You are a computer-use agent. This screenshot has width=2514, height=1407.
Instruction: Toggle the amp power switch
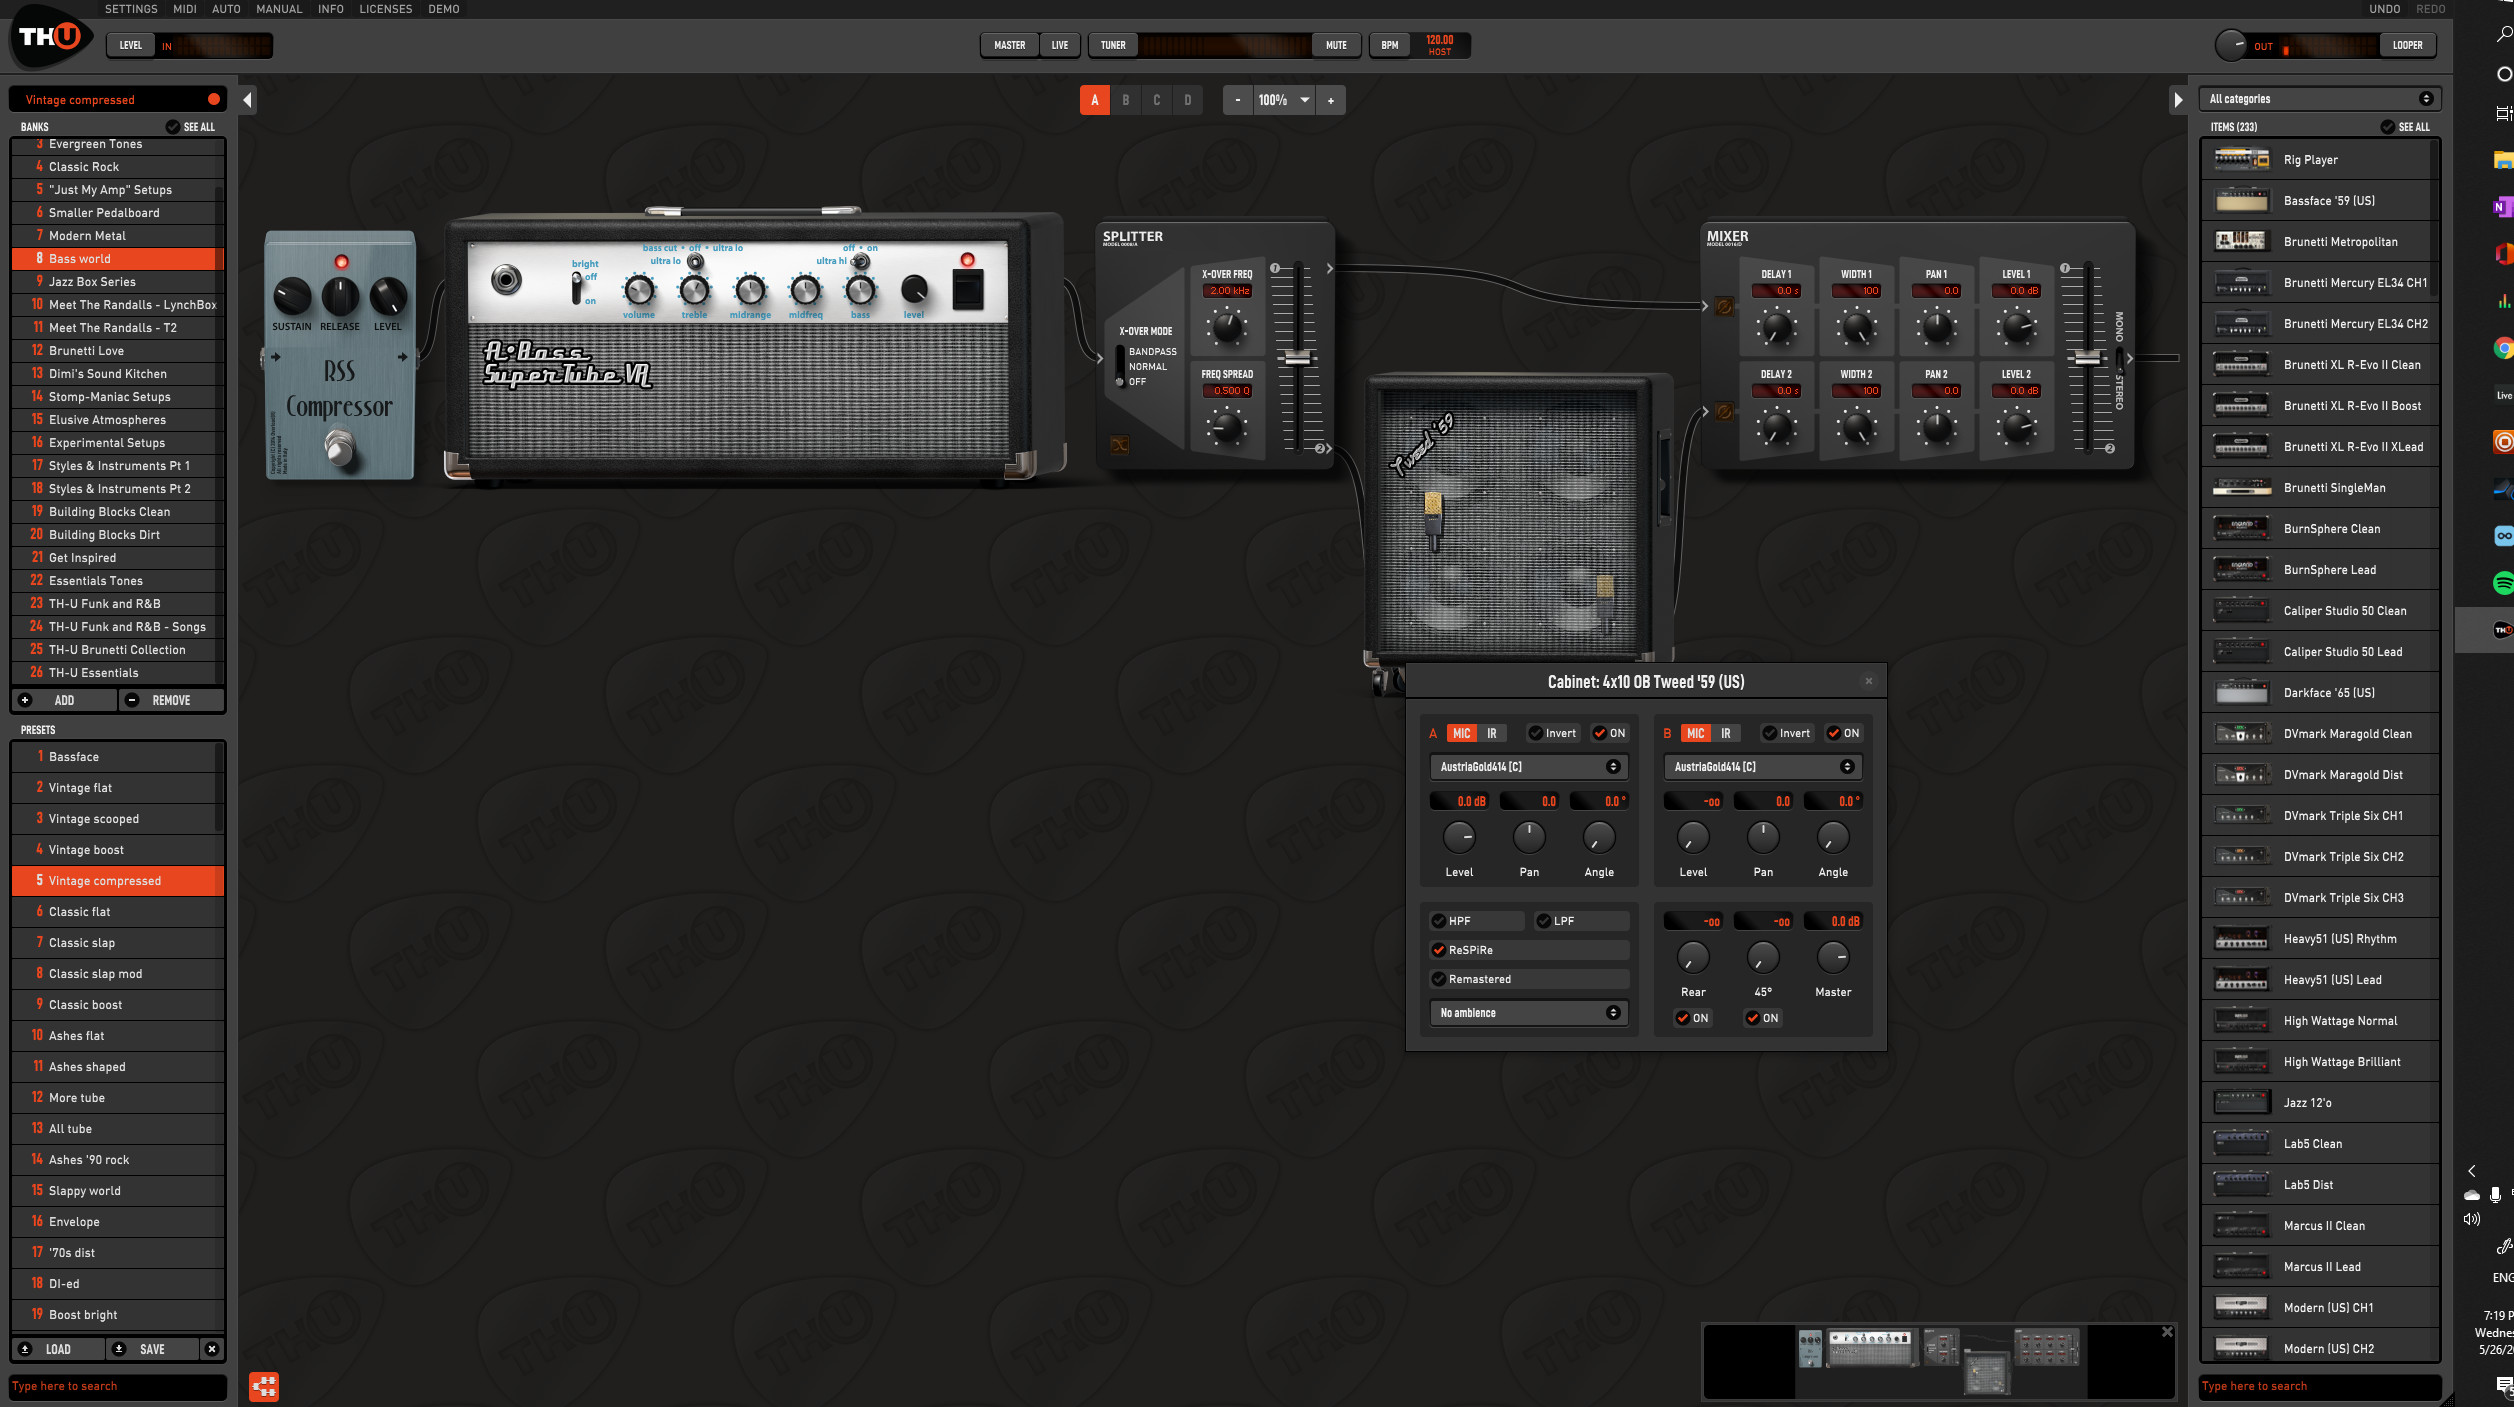tap(968, 290)
